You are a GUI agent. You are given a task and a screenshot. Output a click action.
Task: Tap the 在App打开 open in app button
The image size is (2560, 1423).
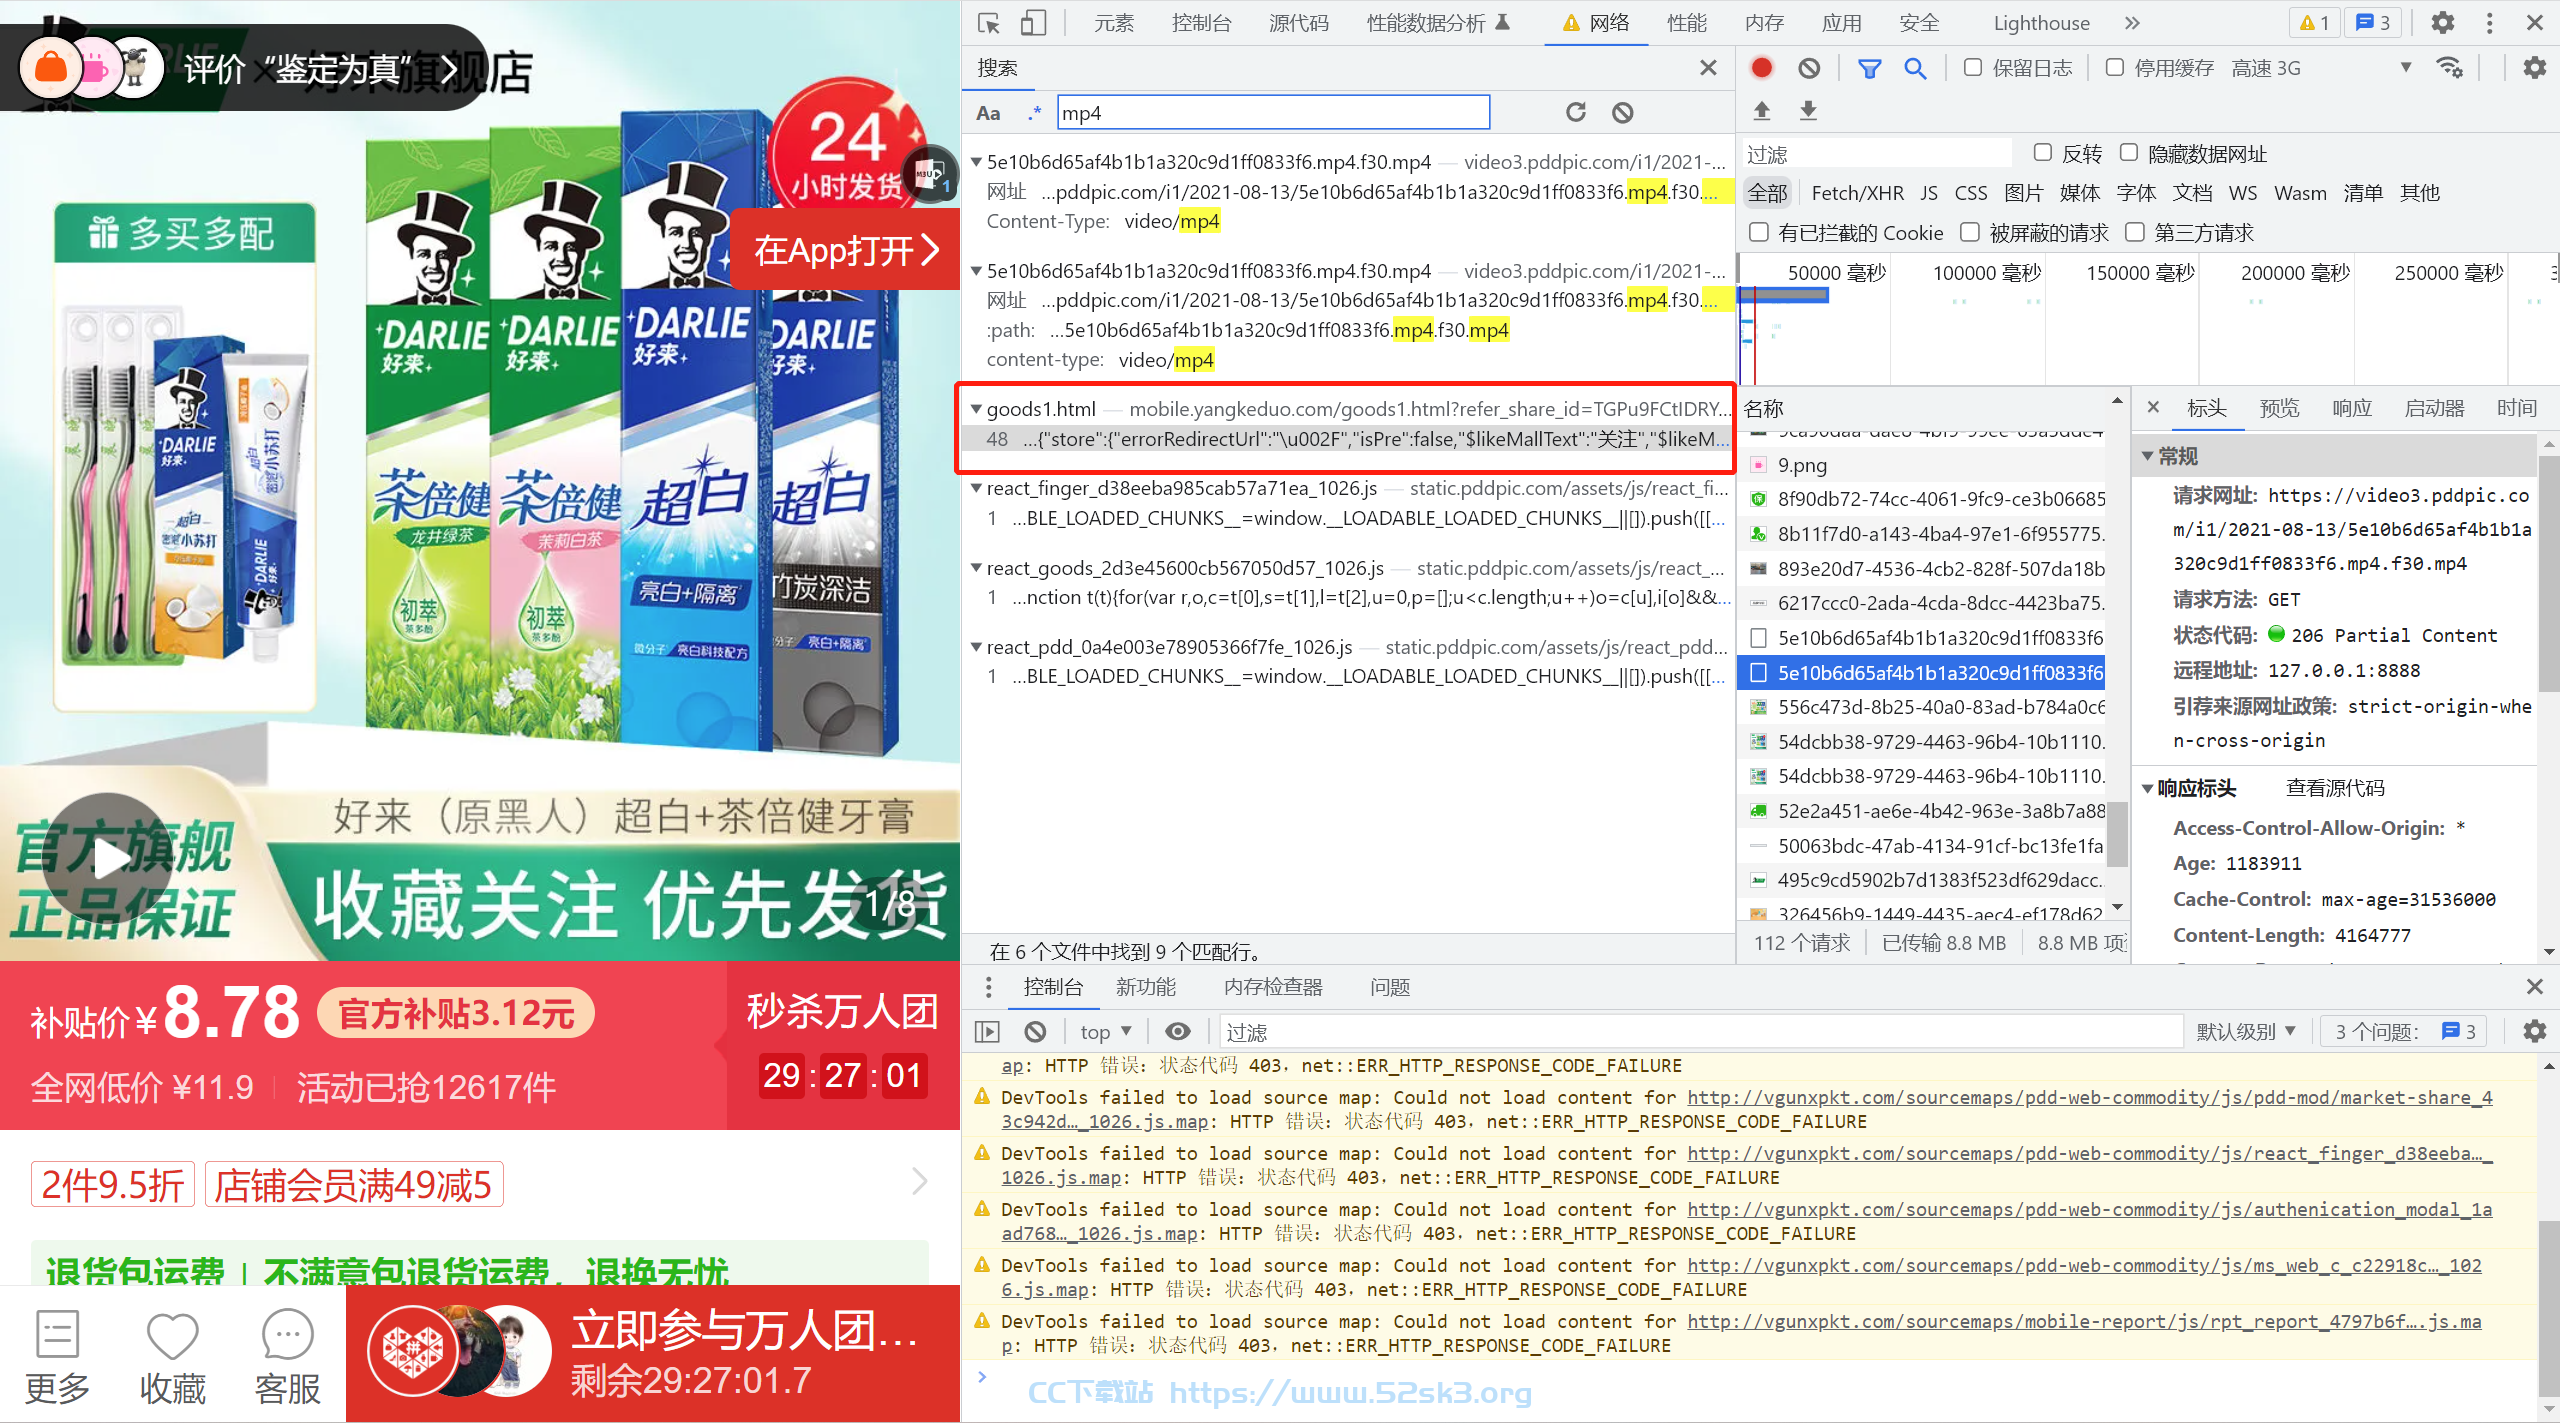845,250
